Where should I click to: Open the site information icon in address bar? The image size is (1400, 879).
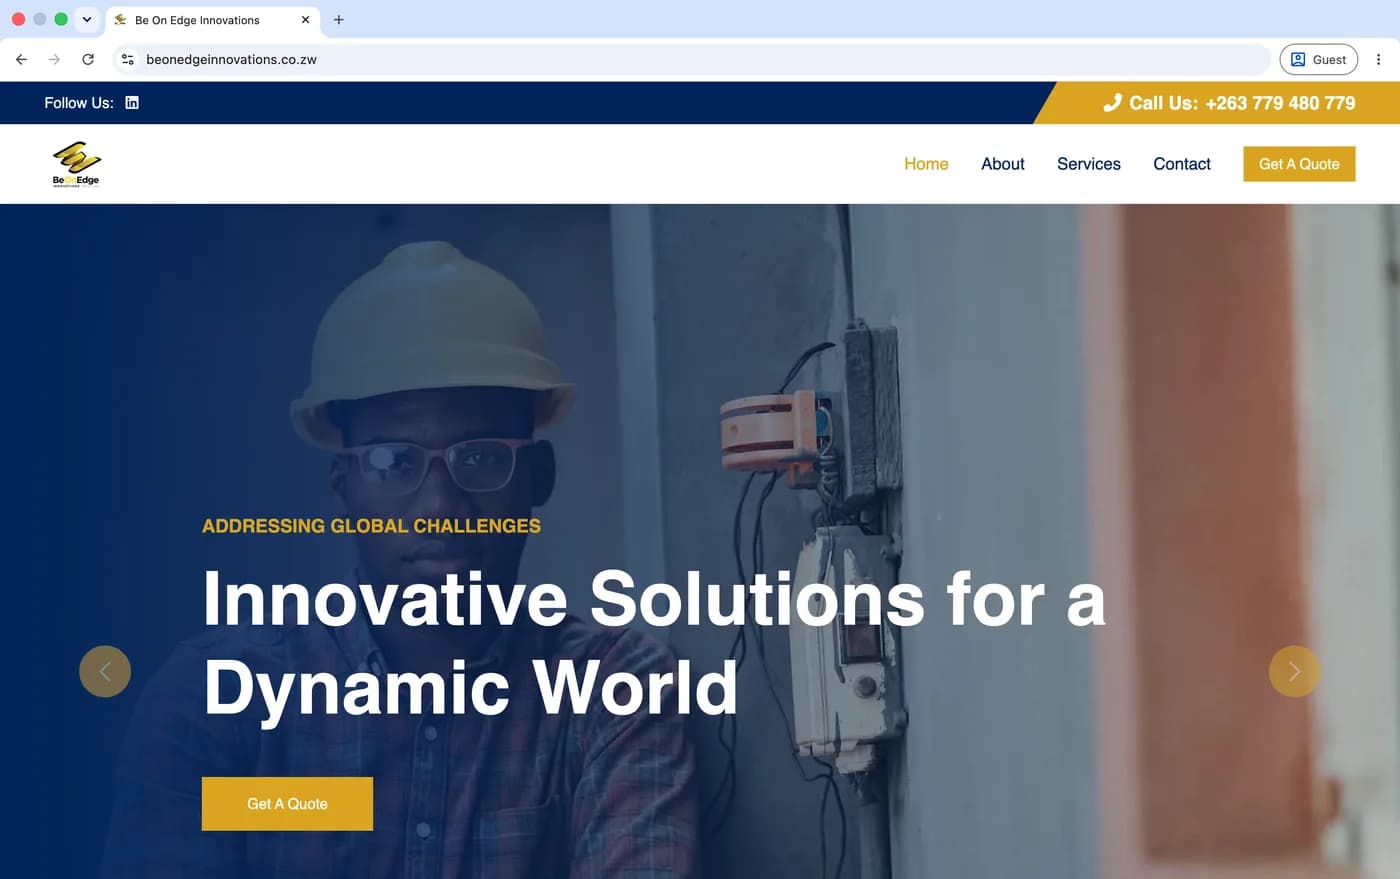128,60
